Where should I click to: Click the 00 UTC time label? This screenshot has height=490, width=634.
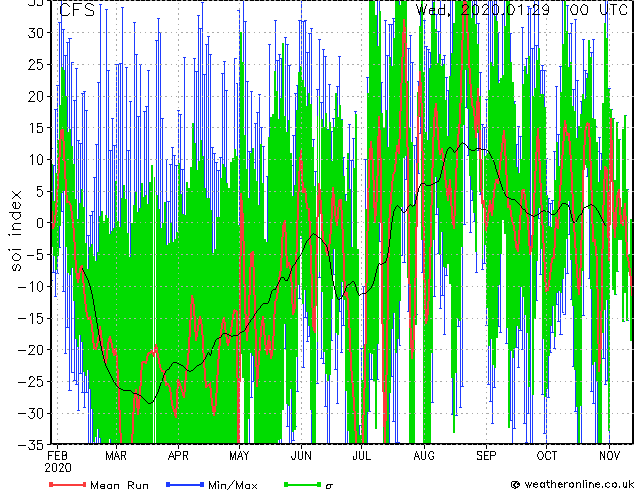tap(598, 9)
